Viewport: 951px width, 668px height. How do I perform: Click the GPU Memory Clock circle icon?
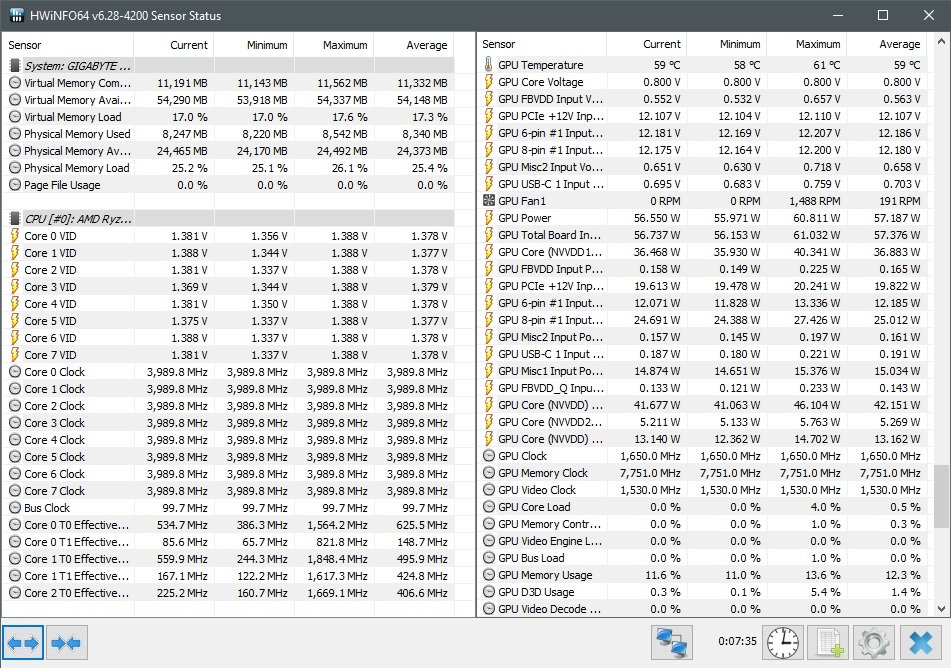489,472
